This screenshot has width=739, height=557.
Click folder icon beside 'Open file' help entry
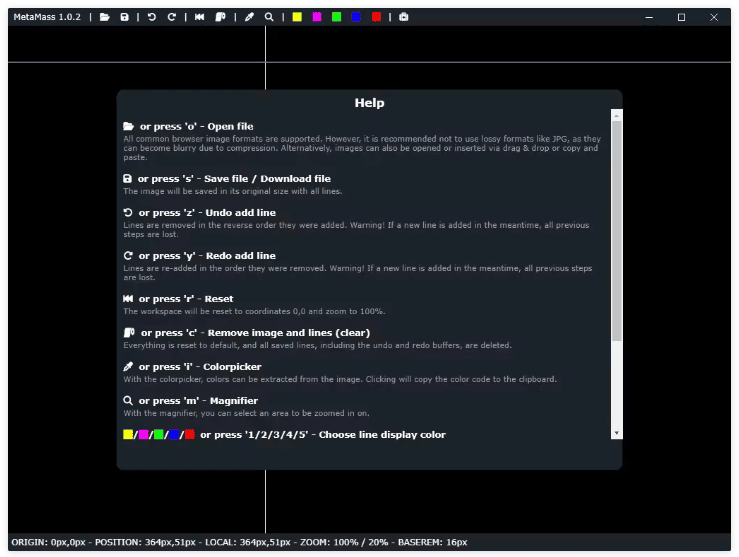[x=128, y=126]
